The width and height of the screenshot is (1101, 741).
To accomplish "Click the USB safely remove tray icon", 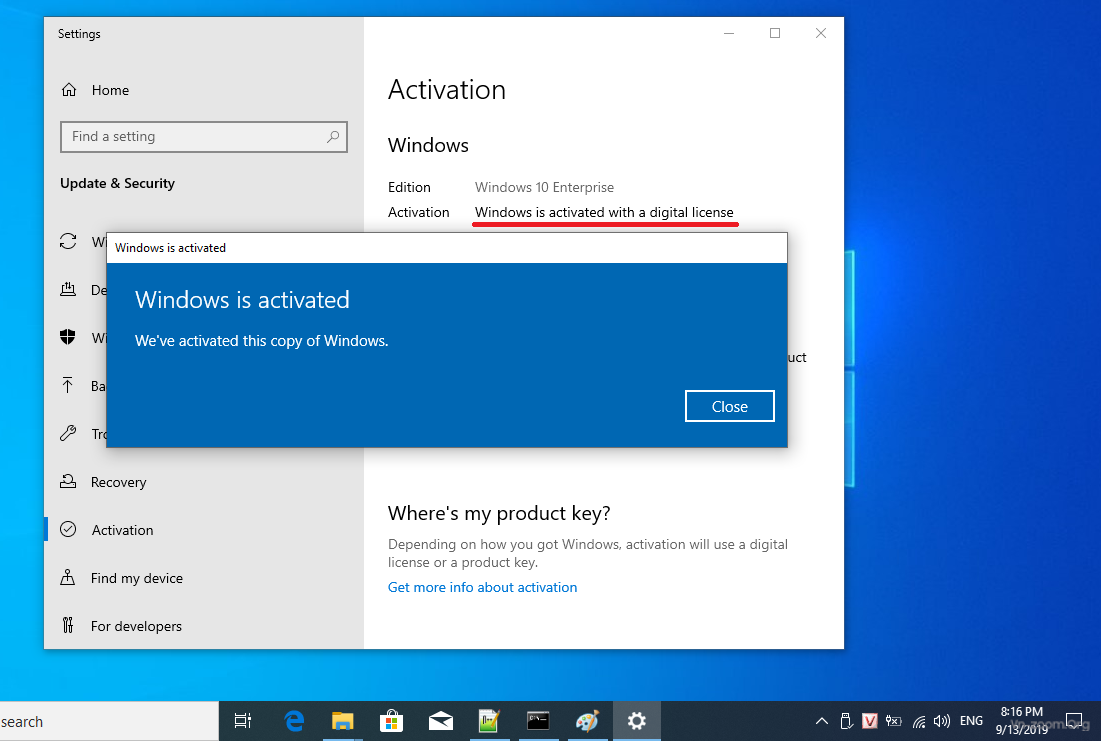I will pyautogui.click(x=846, y=721).
